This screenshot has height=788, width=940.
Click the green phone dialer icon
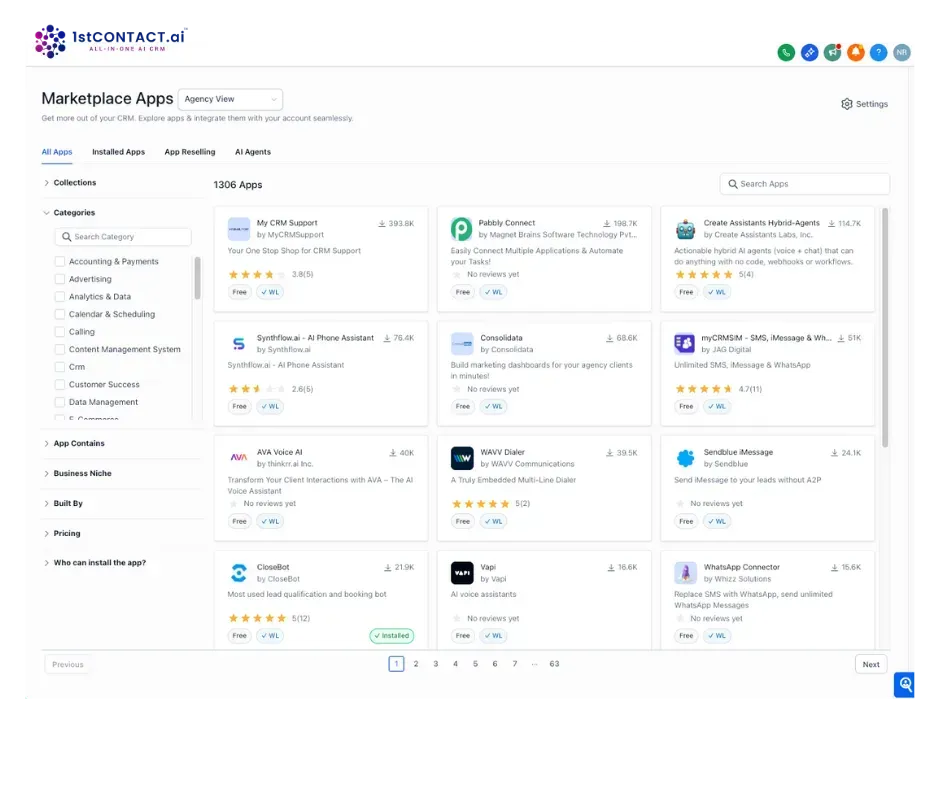click(786, 53)
